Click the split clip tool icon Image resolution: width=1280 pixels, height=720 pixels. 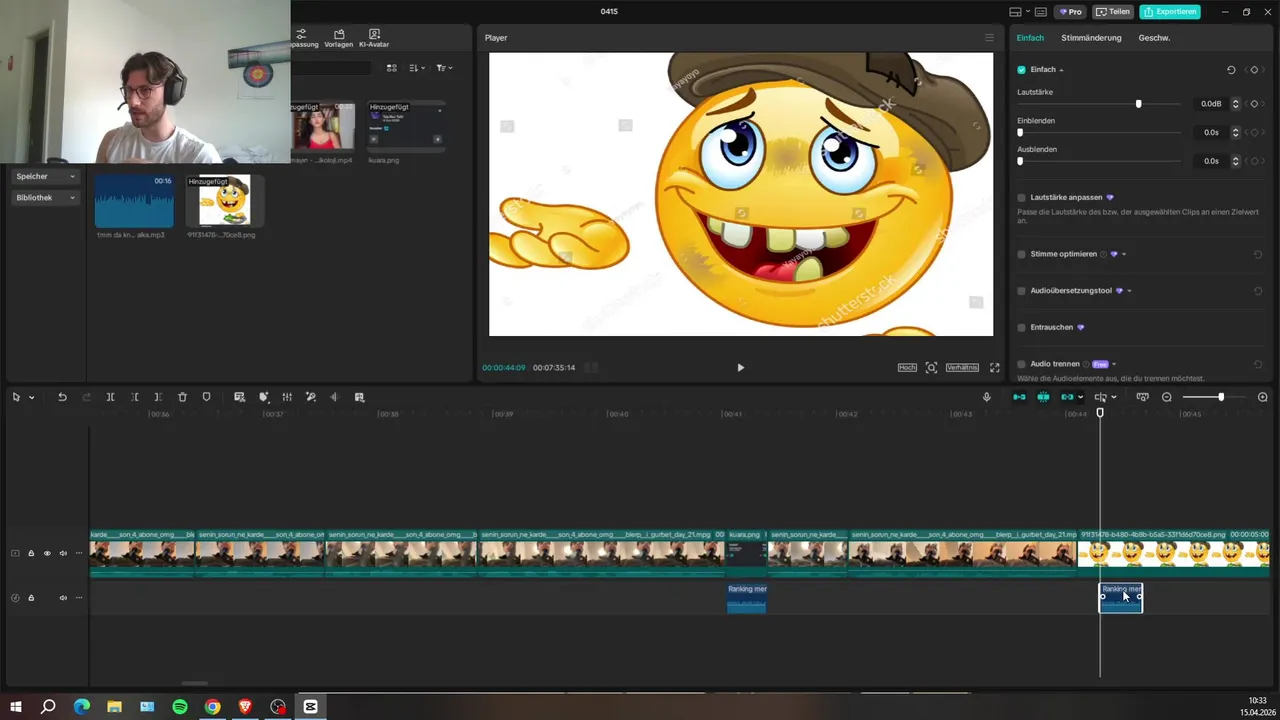110,397
